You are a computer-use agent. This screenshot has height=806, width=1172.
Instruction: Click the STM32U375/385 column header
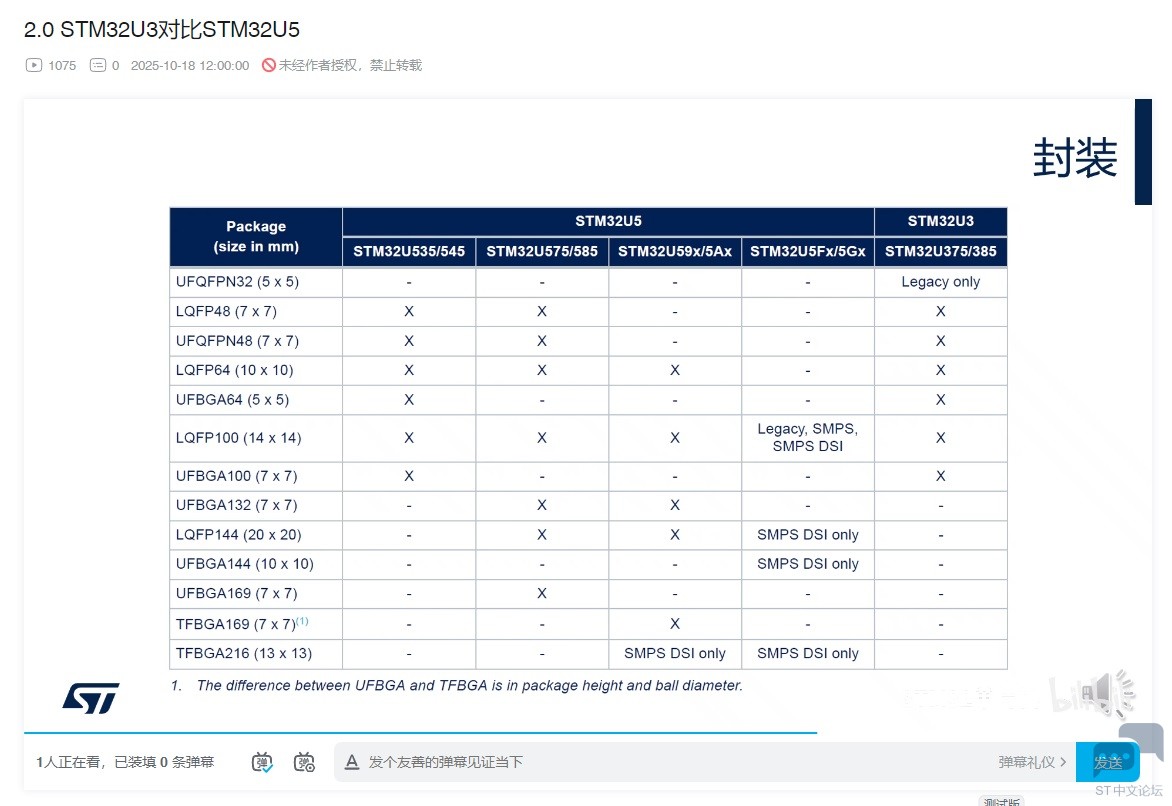pos(940,252)
